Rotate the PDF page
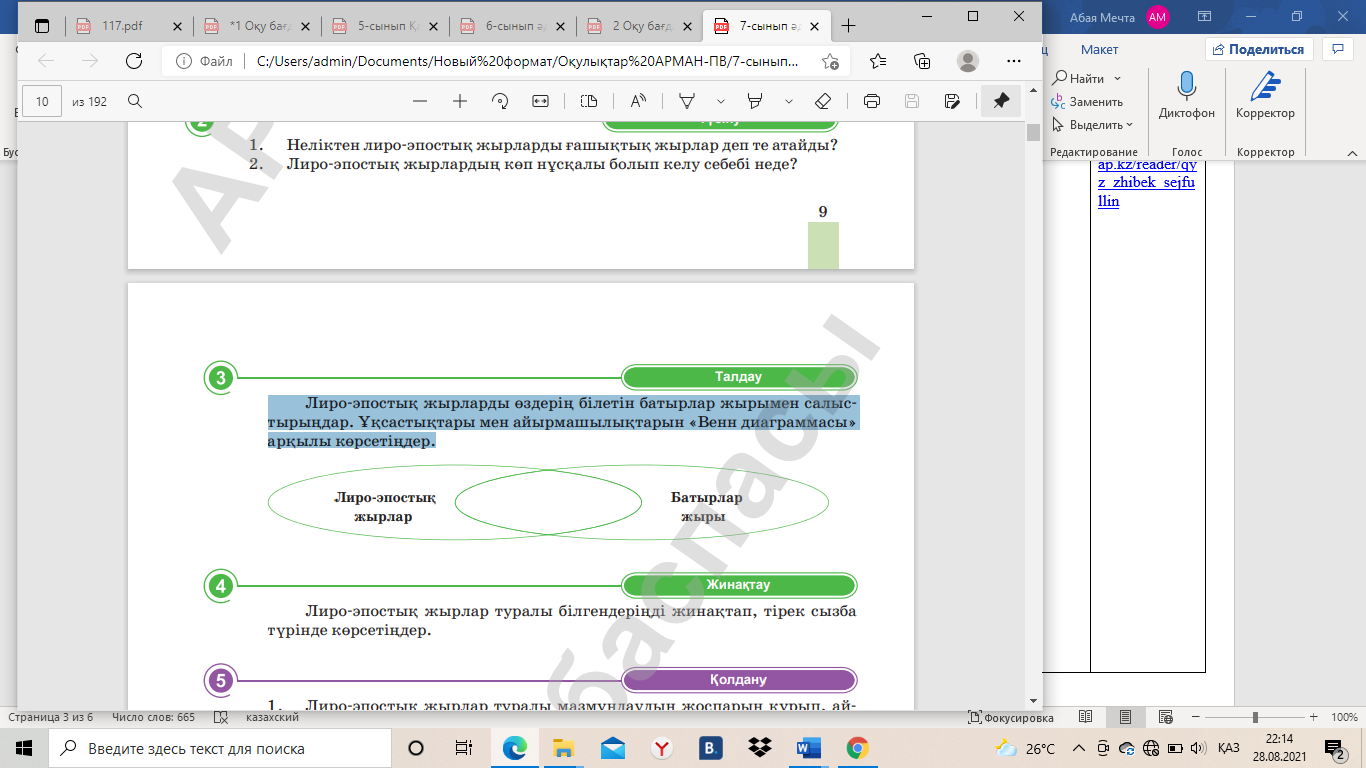The image size is (1366, 768). [x=501, y=101]
